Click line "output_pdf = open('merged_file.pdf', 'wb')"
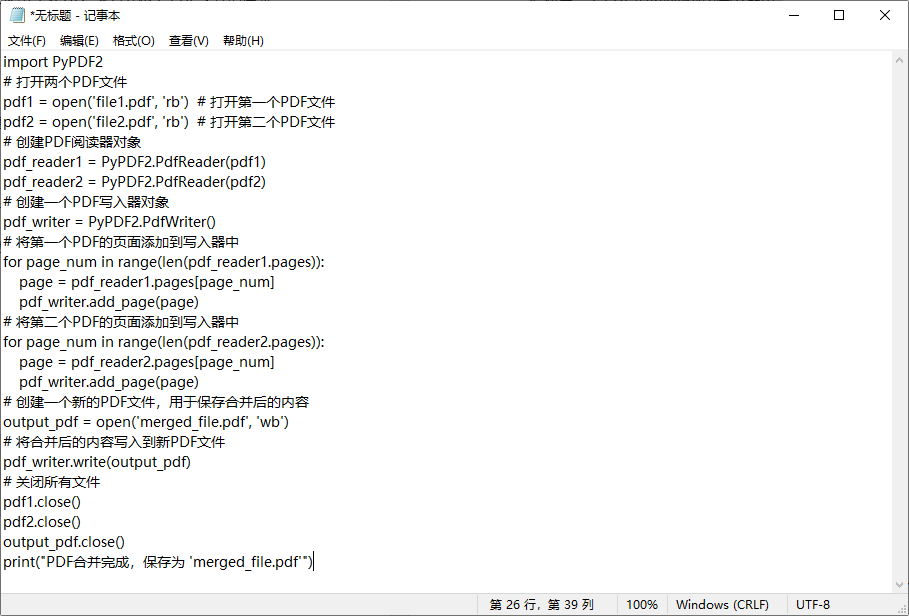Image resolution: width=909 pixels, height=616 pixels. click(146, 422)
